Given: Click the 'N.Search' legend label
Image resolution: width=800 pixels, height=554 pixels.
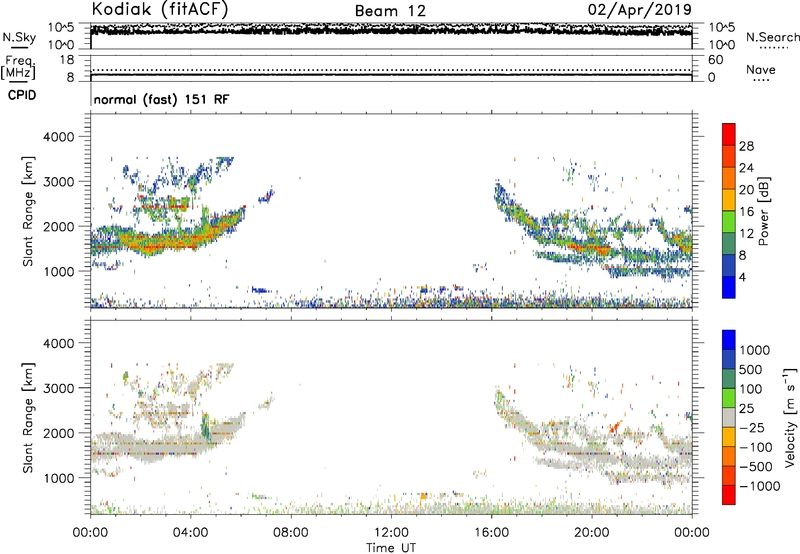Looking at the screenshot, I should coord(772,37).
